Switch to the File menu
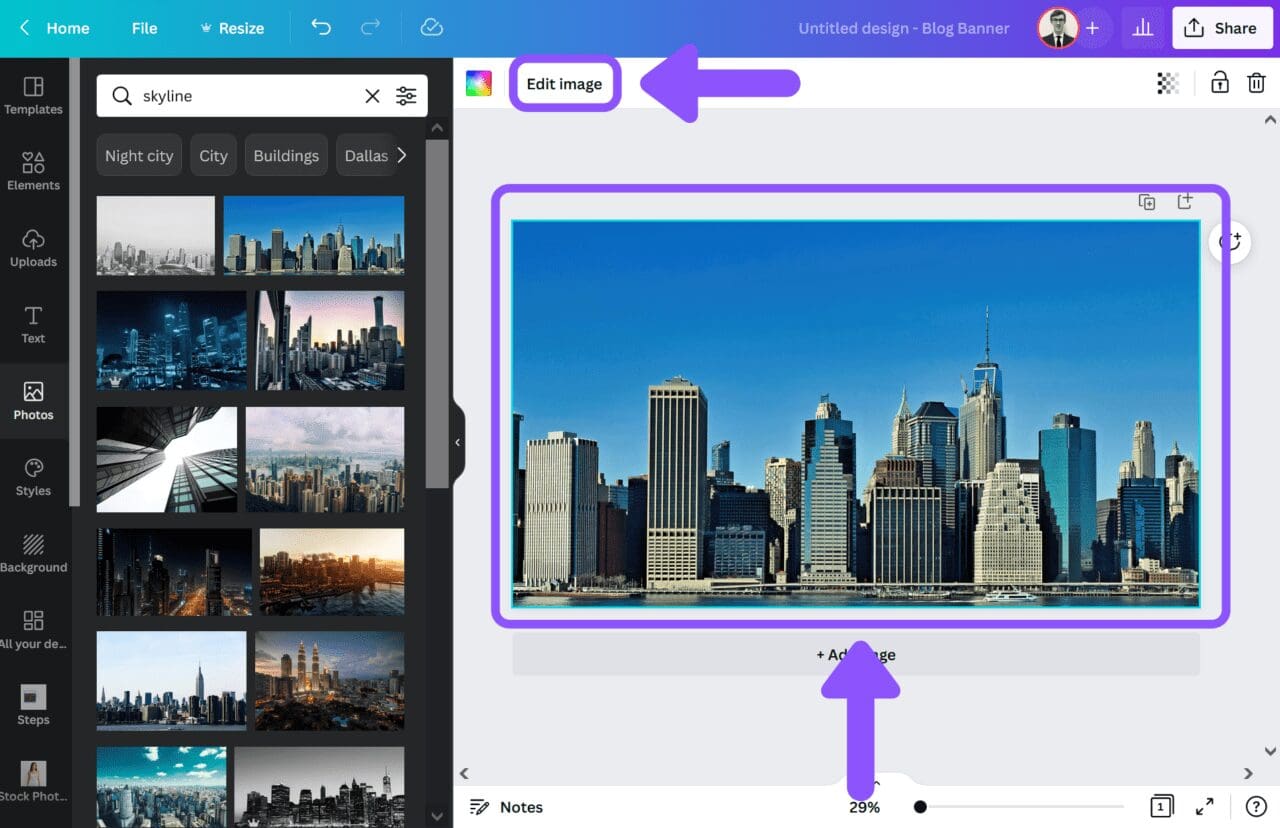Screen dimensions: 1280x828 pos(144,28)
